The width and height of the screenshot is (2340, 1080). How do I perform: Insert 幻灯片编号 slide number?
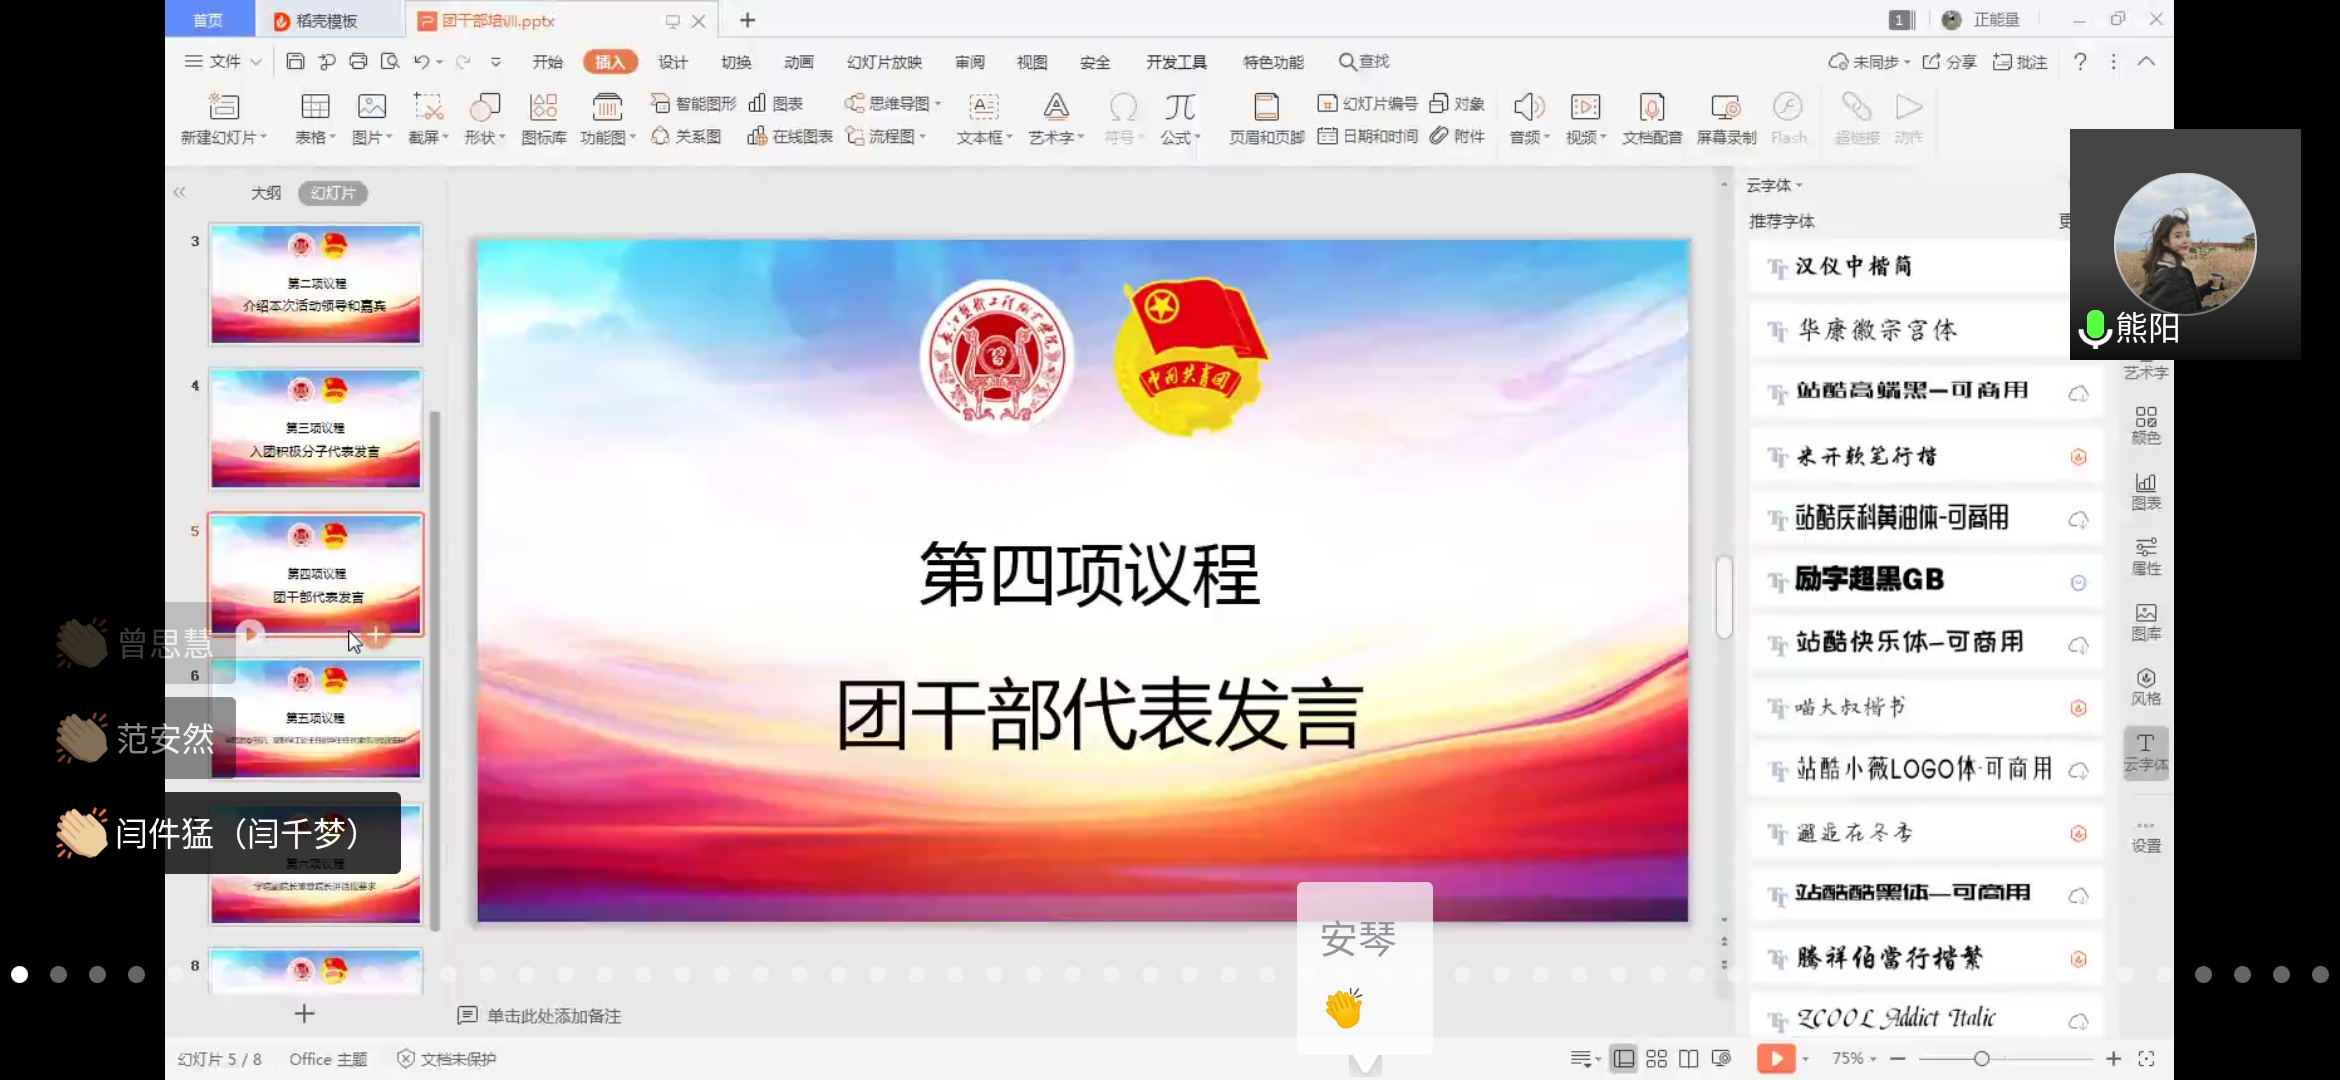1367,103
